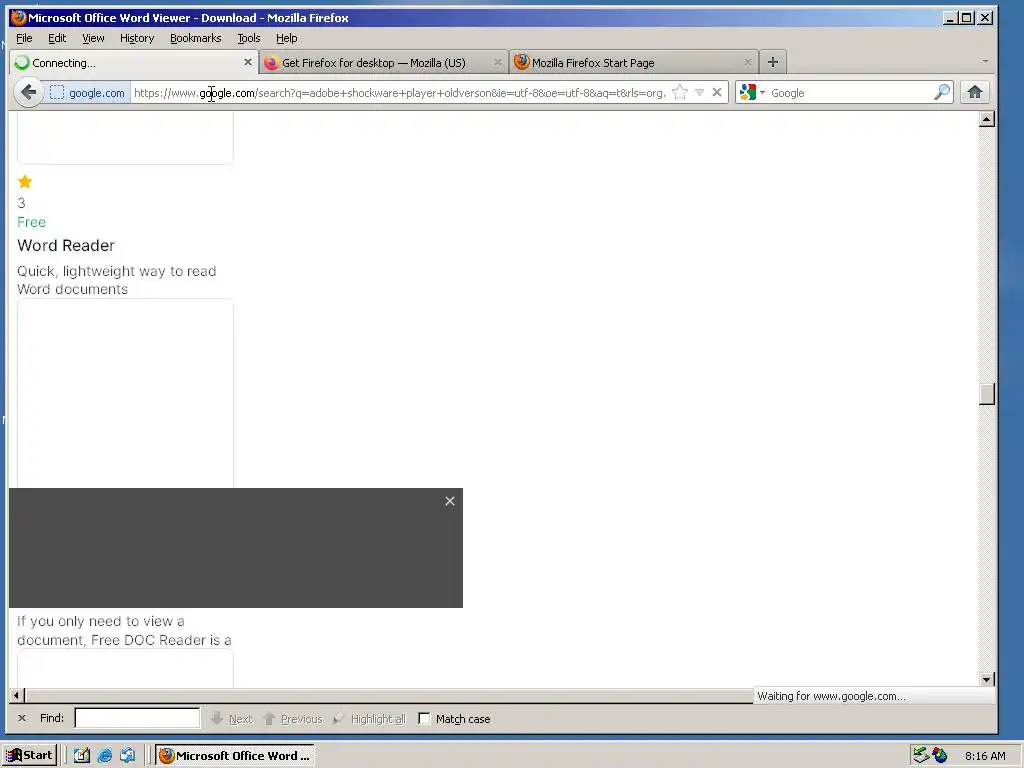Viewport: 1024px width, 768px height.
Task: Click the 8:16 AM system clock
Action: pyautogui.click(x=985, y=756)
